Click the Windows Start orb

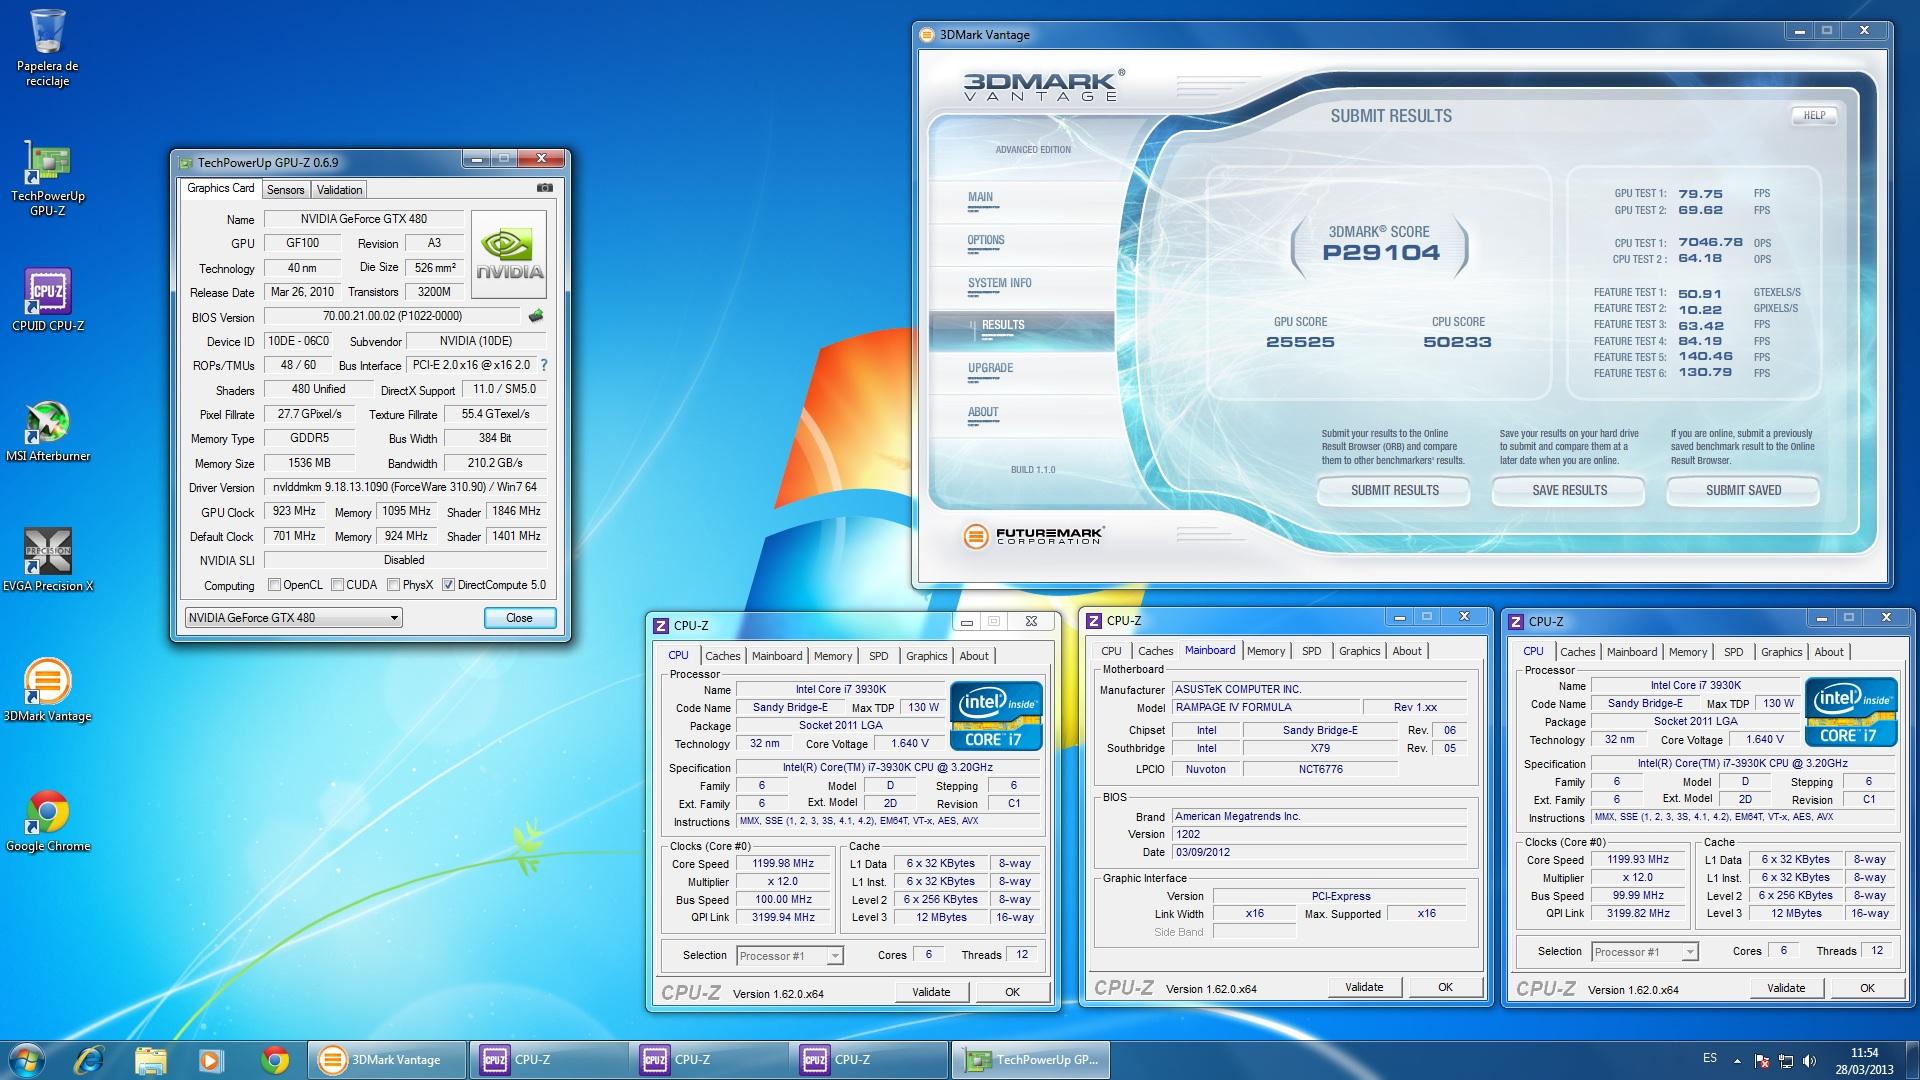[x=26, y=1060]
